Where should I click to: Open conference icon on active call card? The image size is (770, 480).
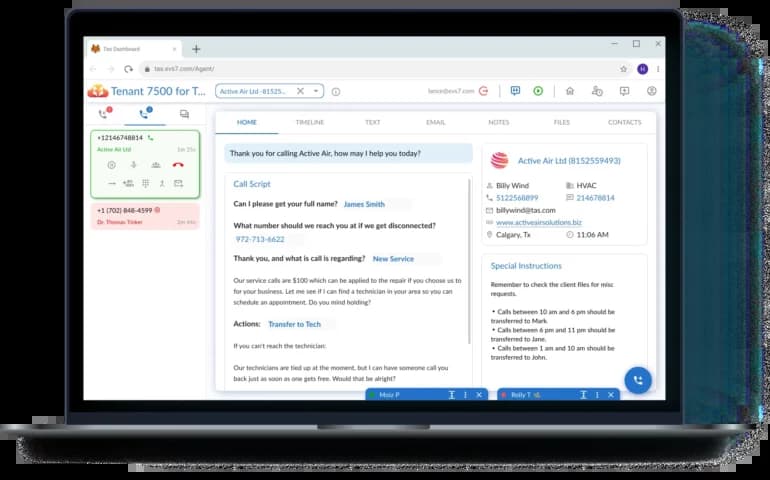click(156, 165)
